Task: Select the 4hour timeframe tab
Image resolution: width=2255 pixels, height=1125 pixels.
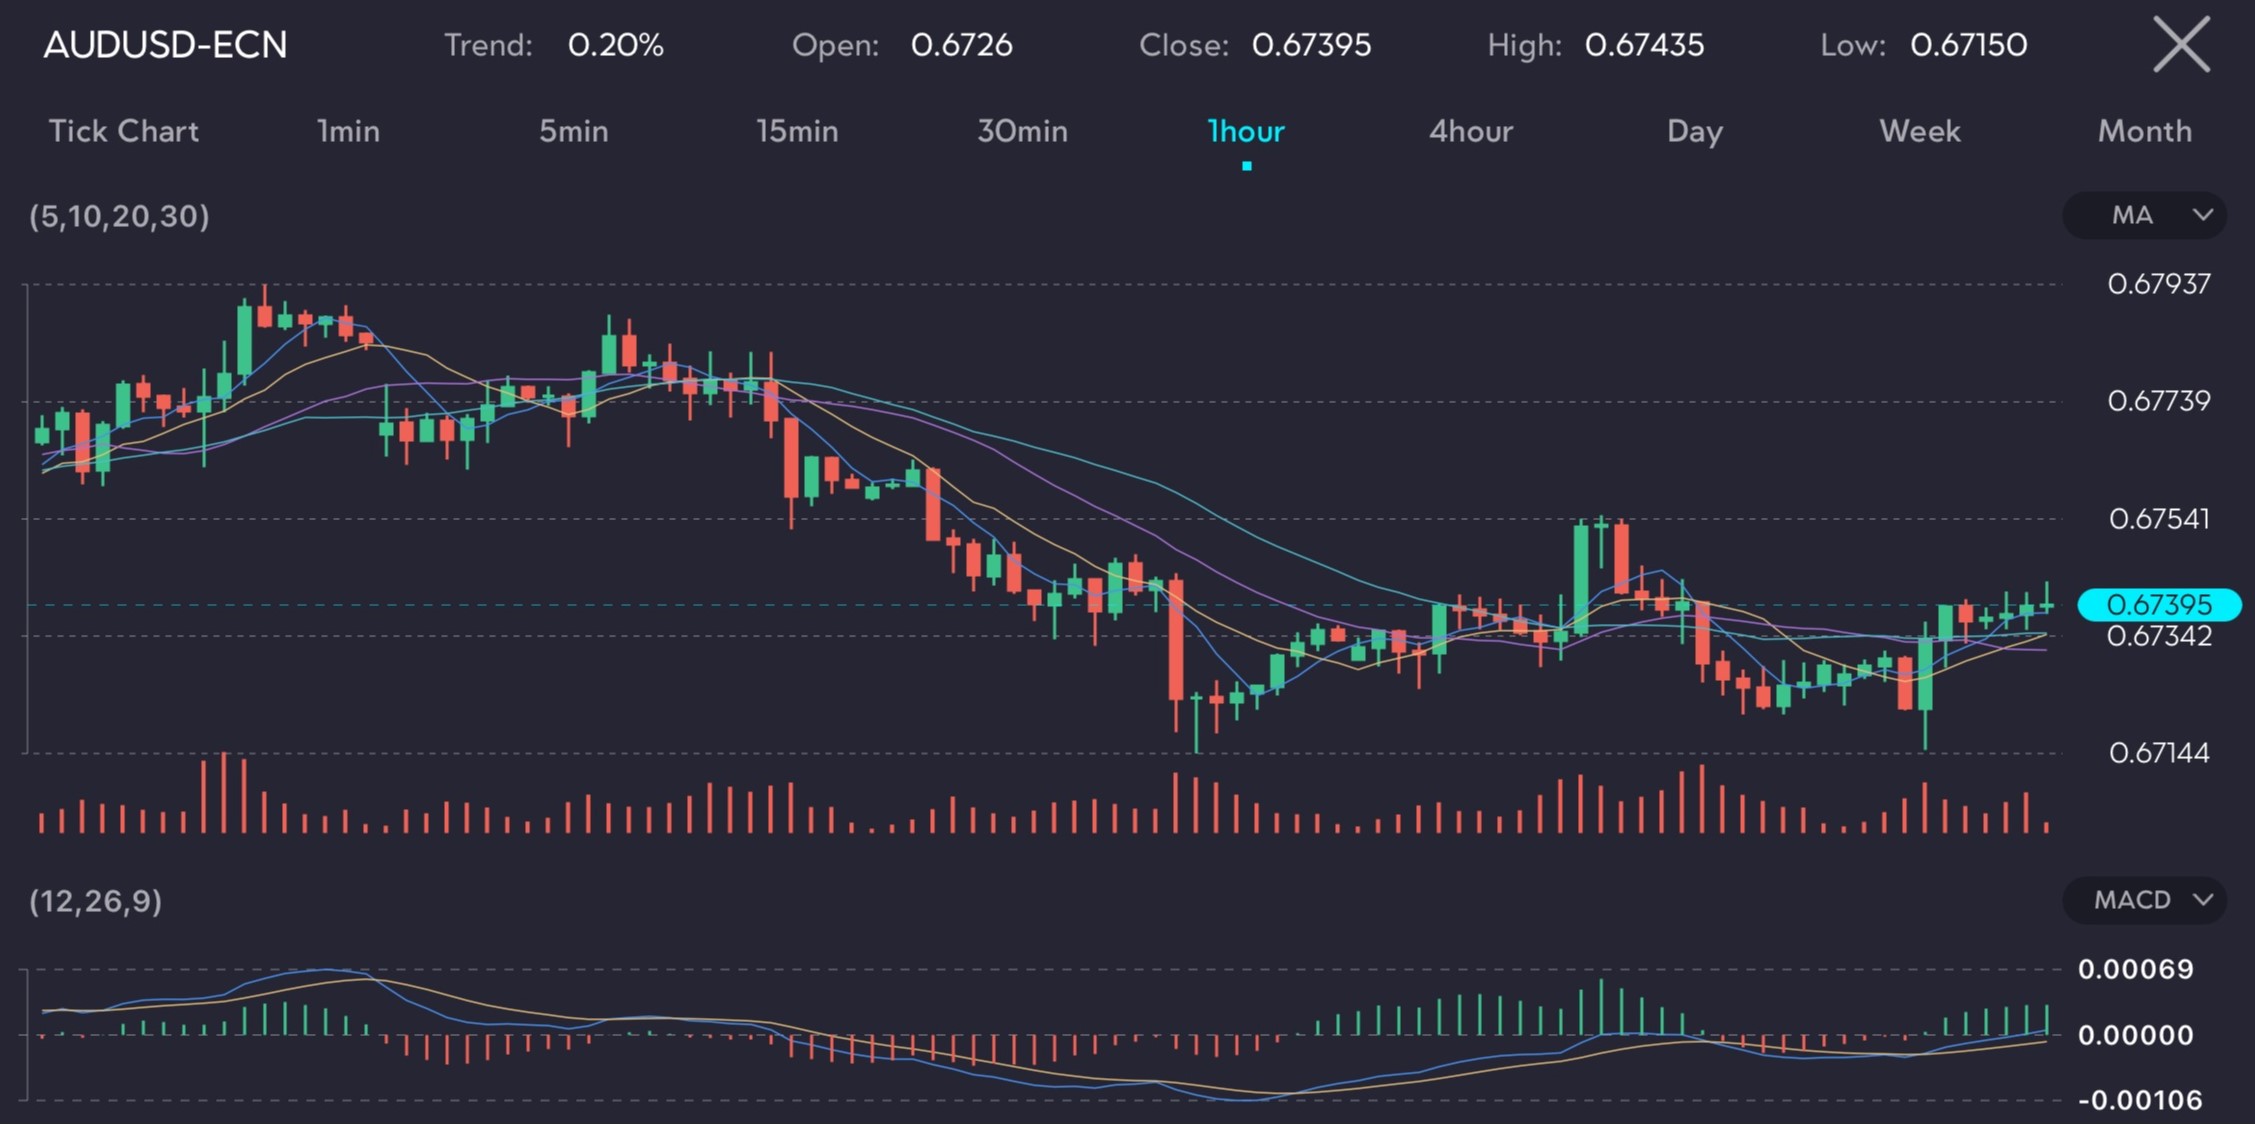Action: pos(1471,131)
